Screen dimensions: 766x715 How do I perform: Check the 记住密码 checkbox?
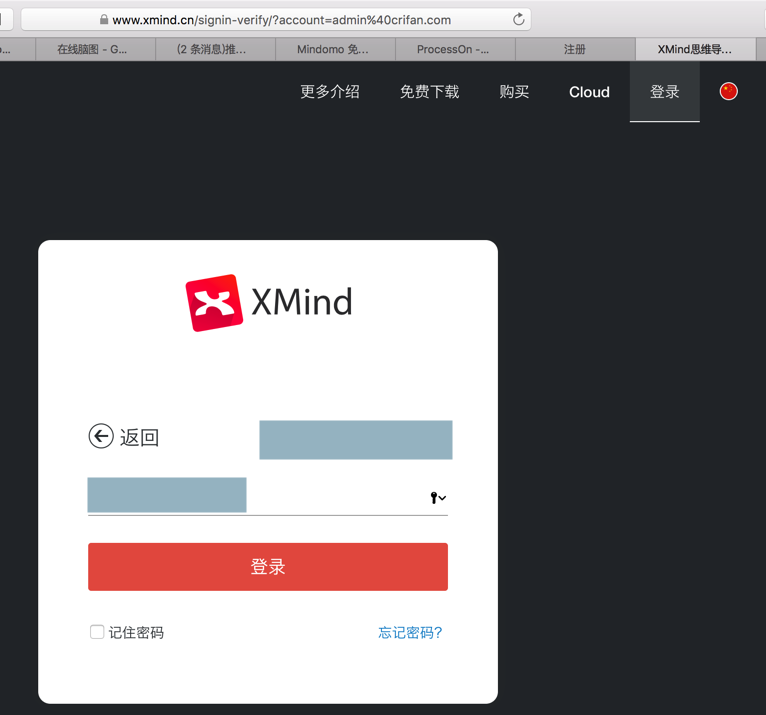(x=97, y=631)
